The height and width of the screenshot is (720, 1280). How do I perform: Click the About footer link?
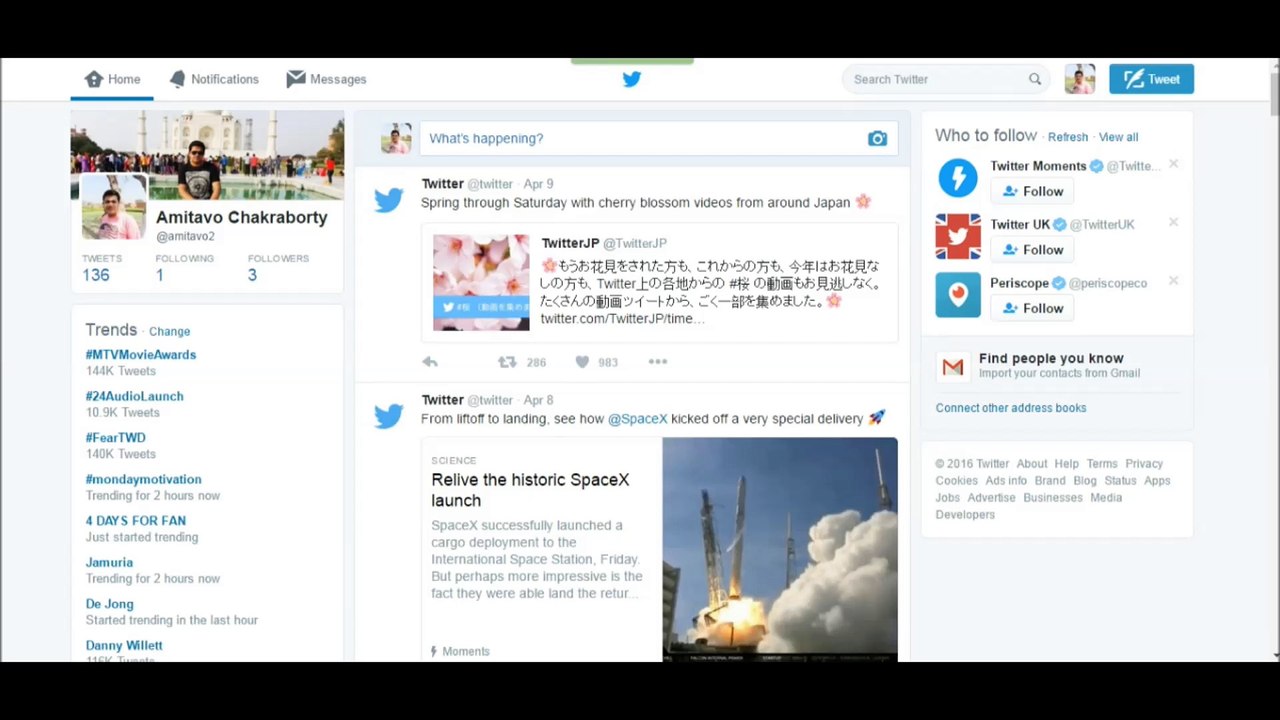1032,464
